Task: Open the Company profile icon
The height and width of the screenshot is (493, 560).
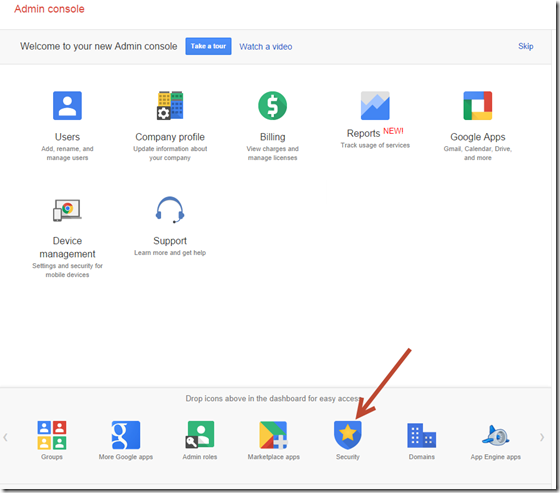Action: 170,105
